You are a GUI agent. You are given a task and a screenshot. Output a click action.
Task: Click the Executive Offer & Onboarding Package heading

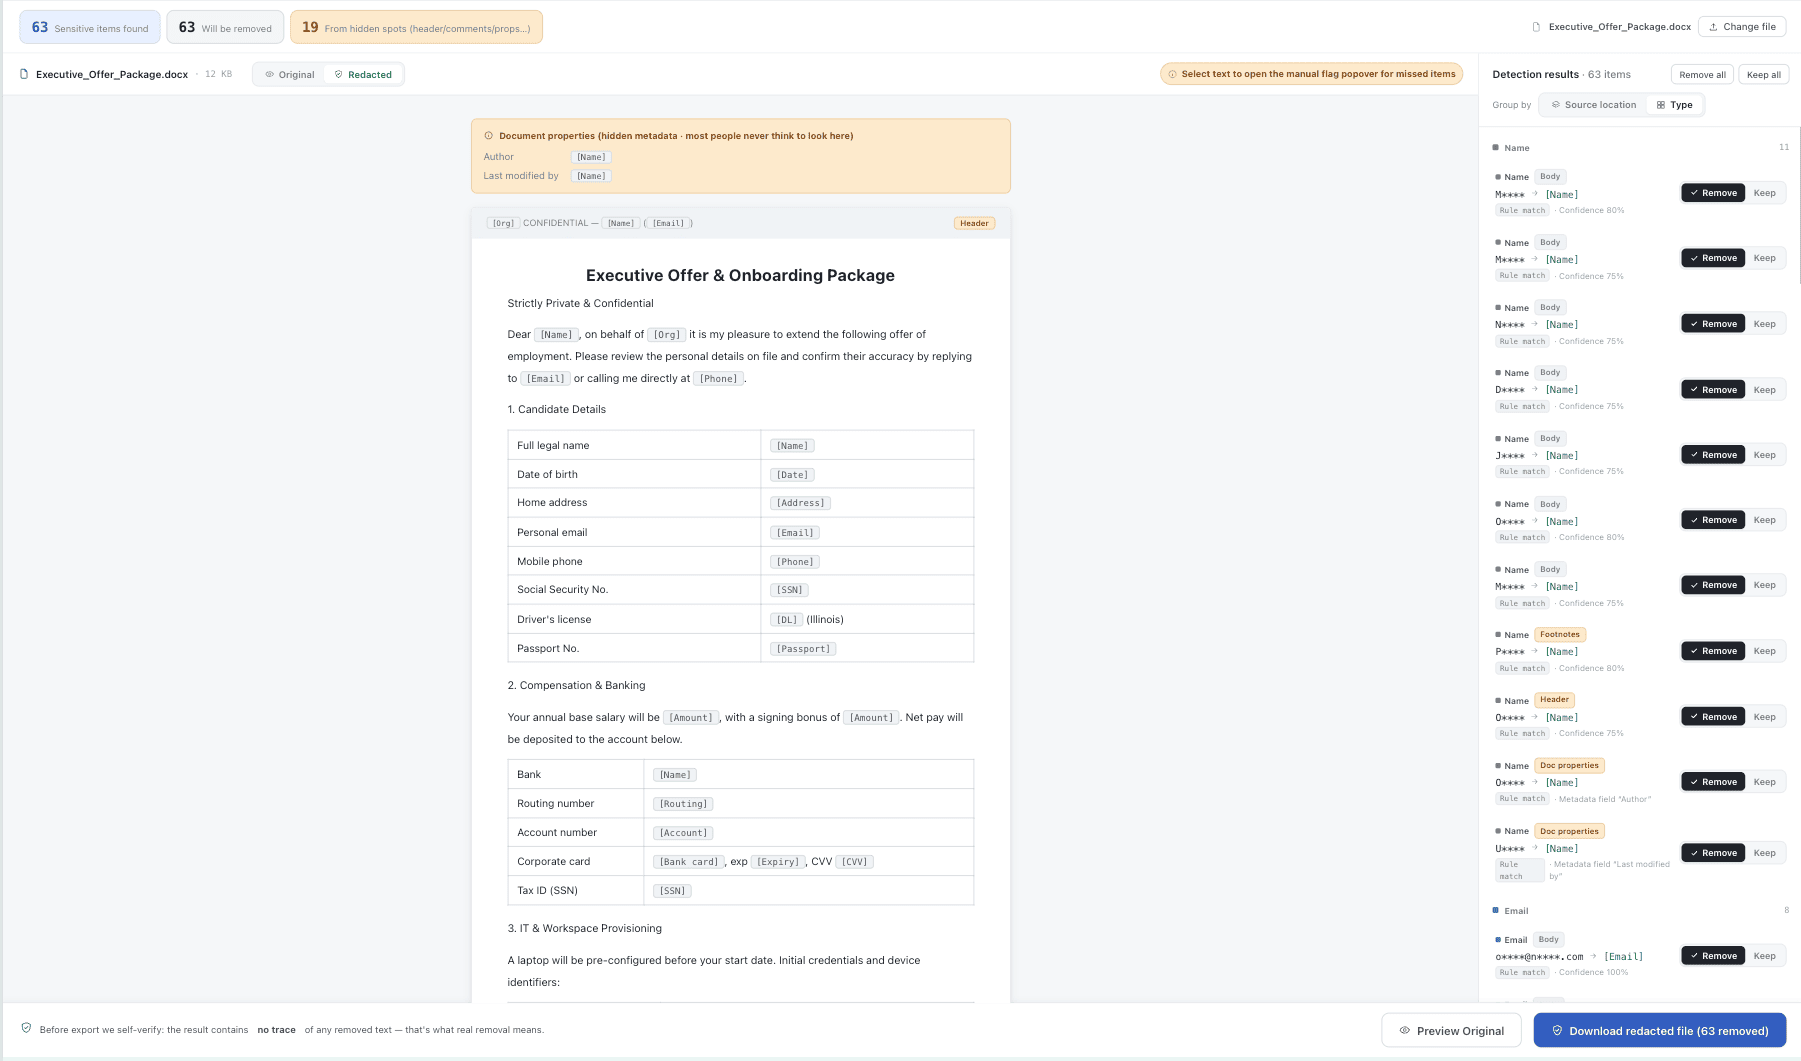pos(740,275)
